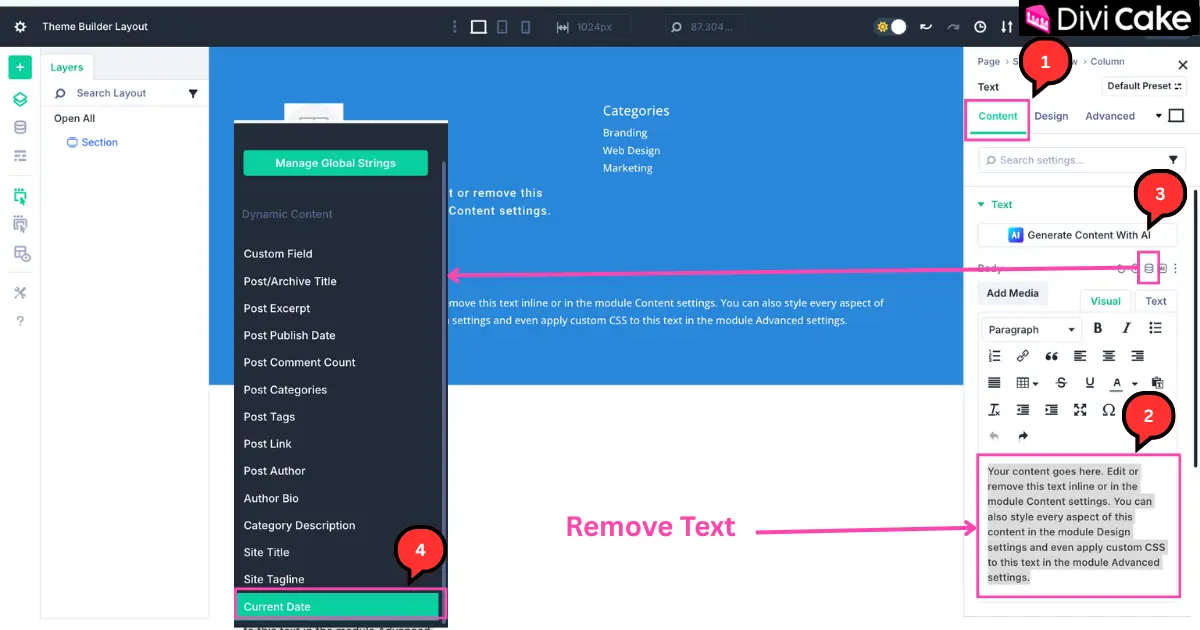Apply Italic formatting in the editor
The image size is (1200, 630).
coord(1127,328)
